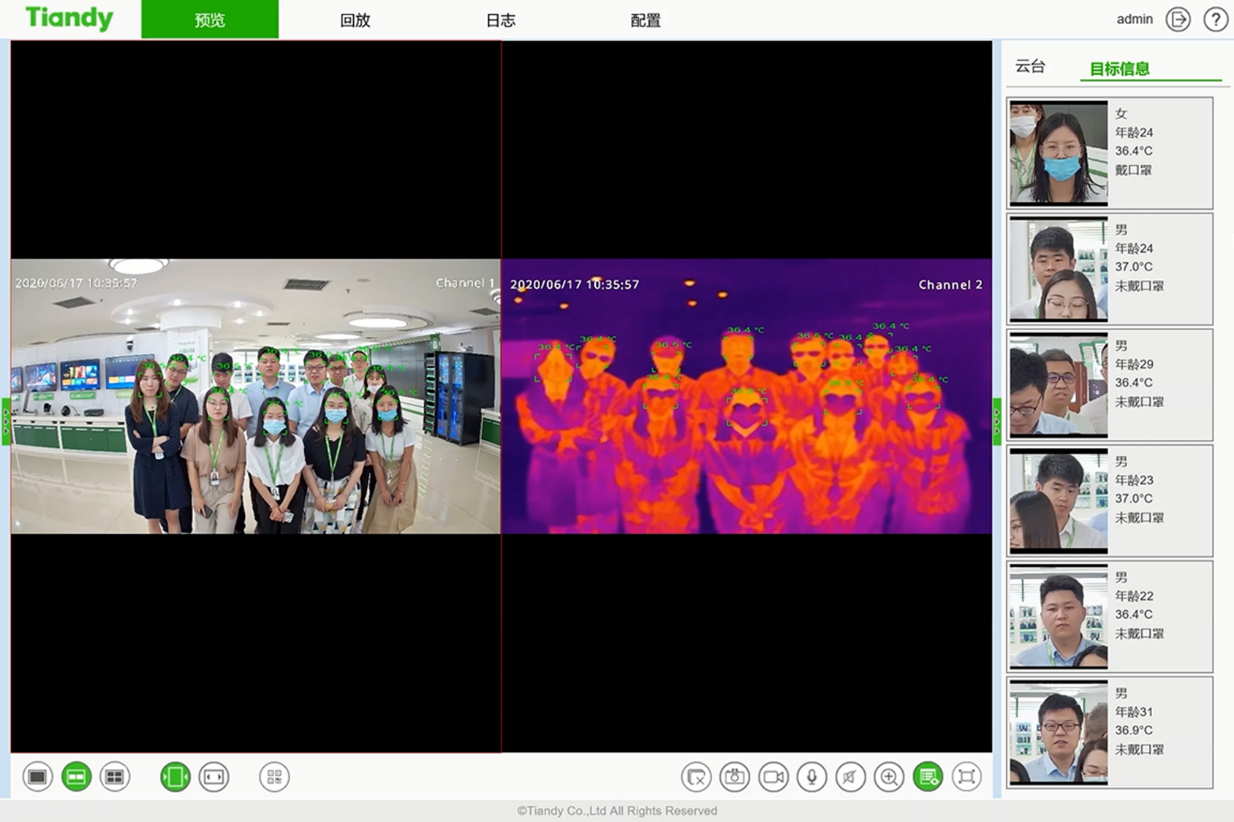Image resolution: width=1234 pixels, height=822 pixels.
Task: Click the logout icon next to admin
Action: 1178,20
